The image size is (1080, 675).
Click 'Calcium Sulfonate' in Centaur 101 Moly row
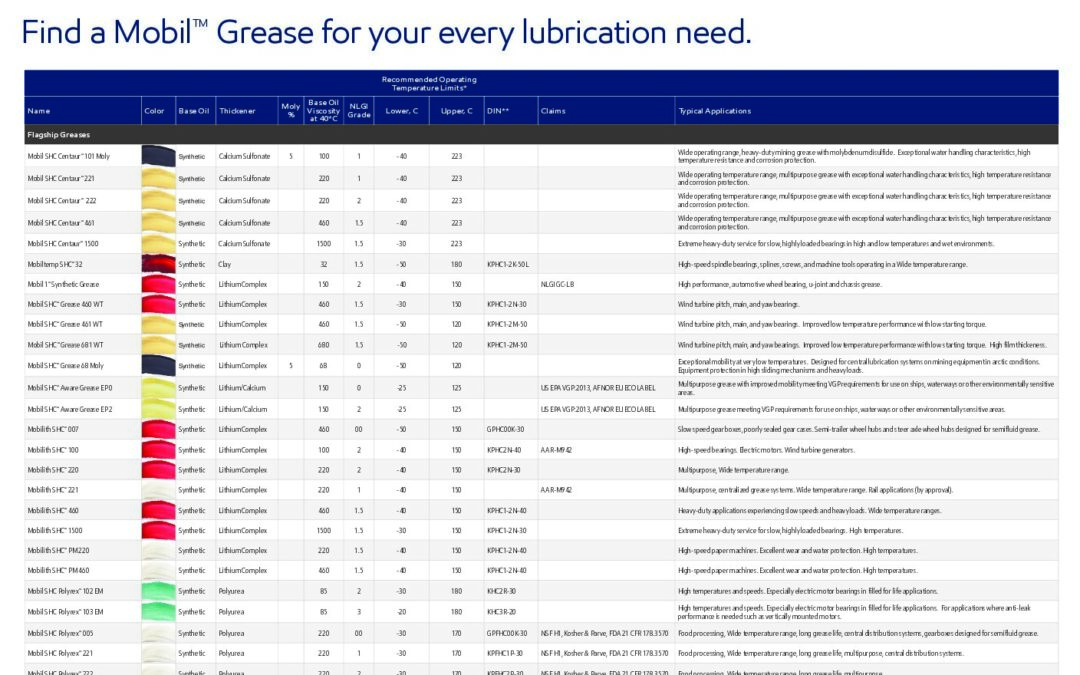[x=245, y=156]
